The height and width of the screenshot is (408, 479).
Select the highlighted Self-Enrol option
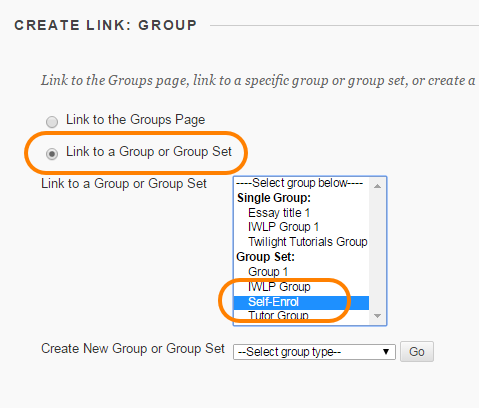301,302
